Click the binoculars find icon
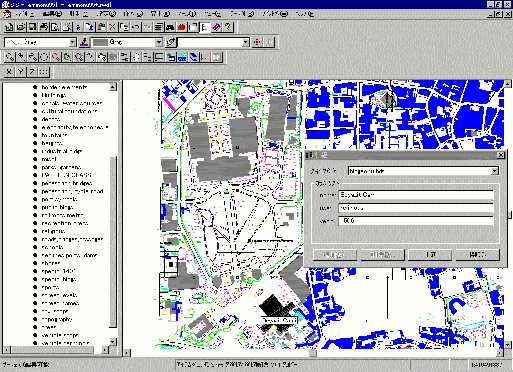This screenshot has height=372, width=513. 170,27
